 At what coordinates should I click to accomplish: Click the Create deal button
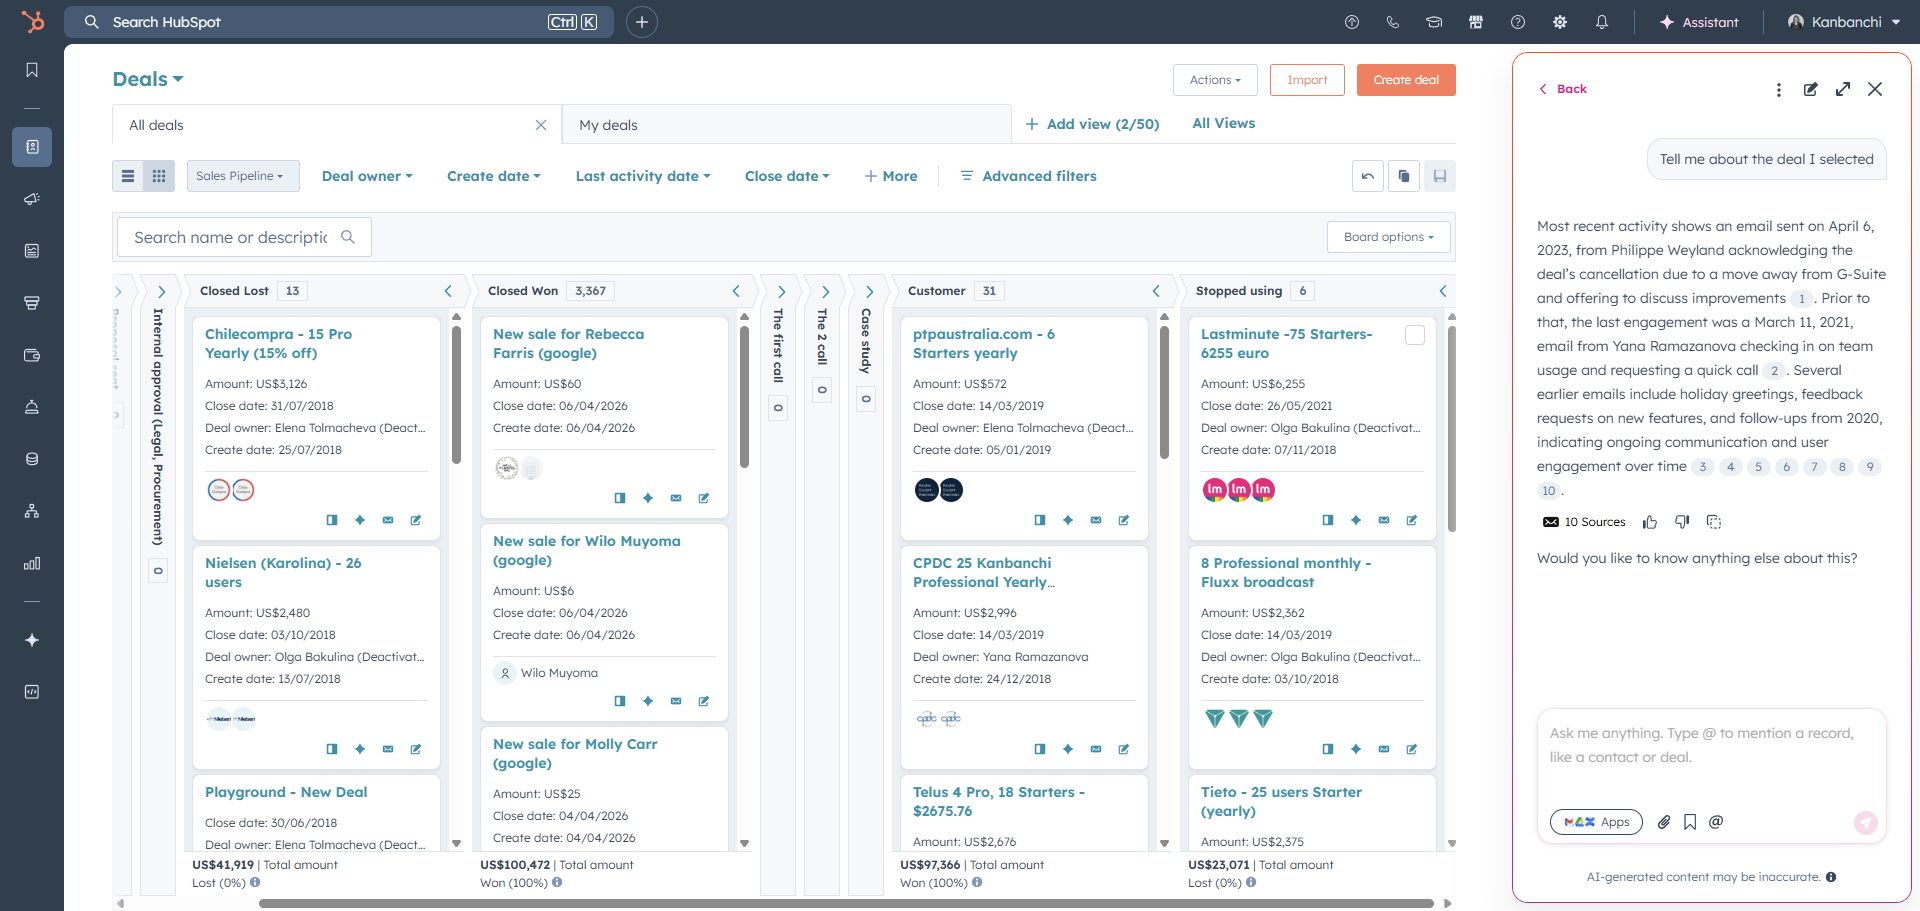coord(1406,80)
